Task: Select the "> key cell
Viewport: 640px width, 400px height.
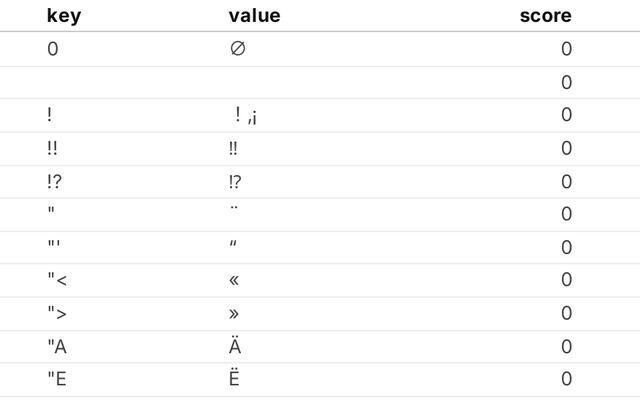Action: point(57,313)
